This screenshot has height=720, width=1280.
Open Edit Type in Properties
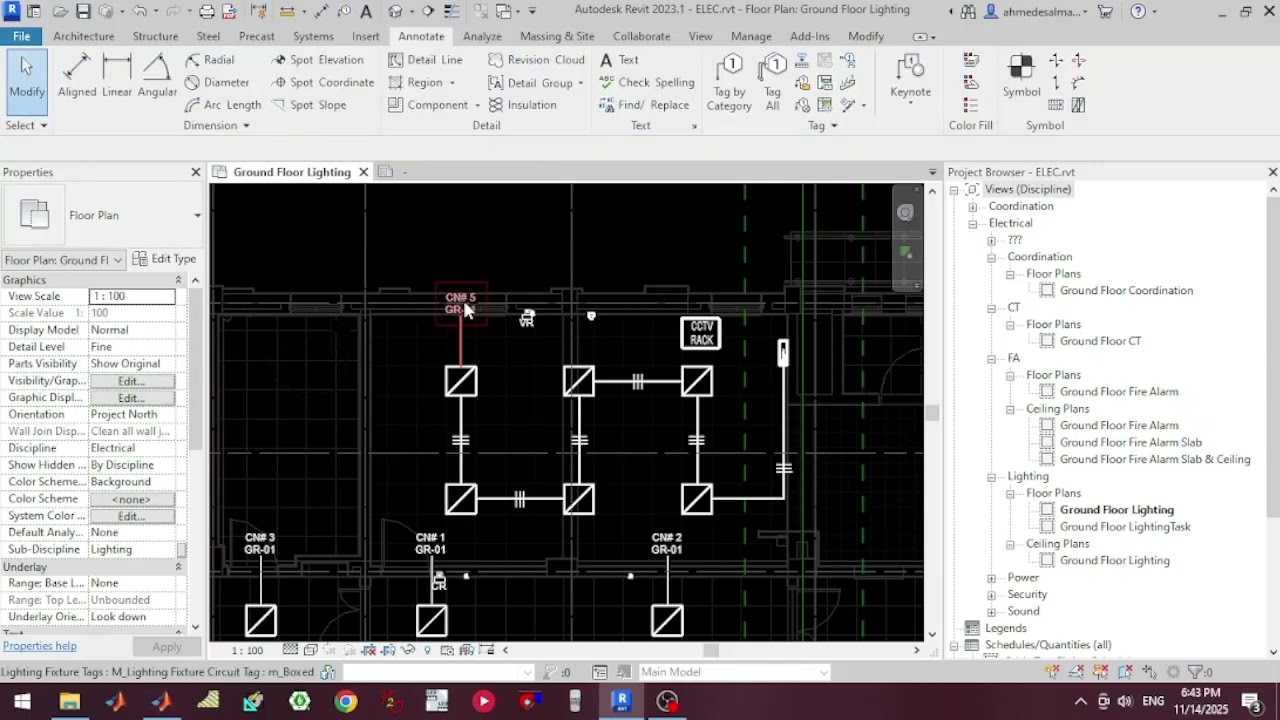pyautogui.click(x=165, y=259)
